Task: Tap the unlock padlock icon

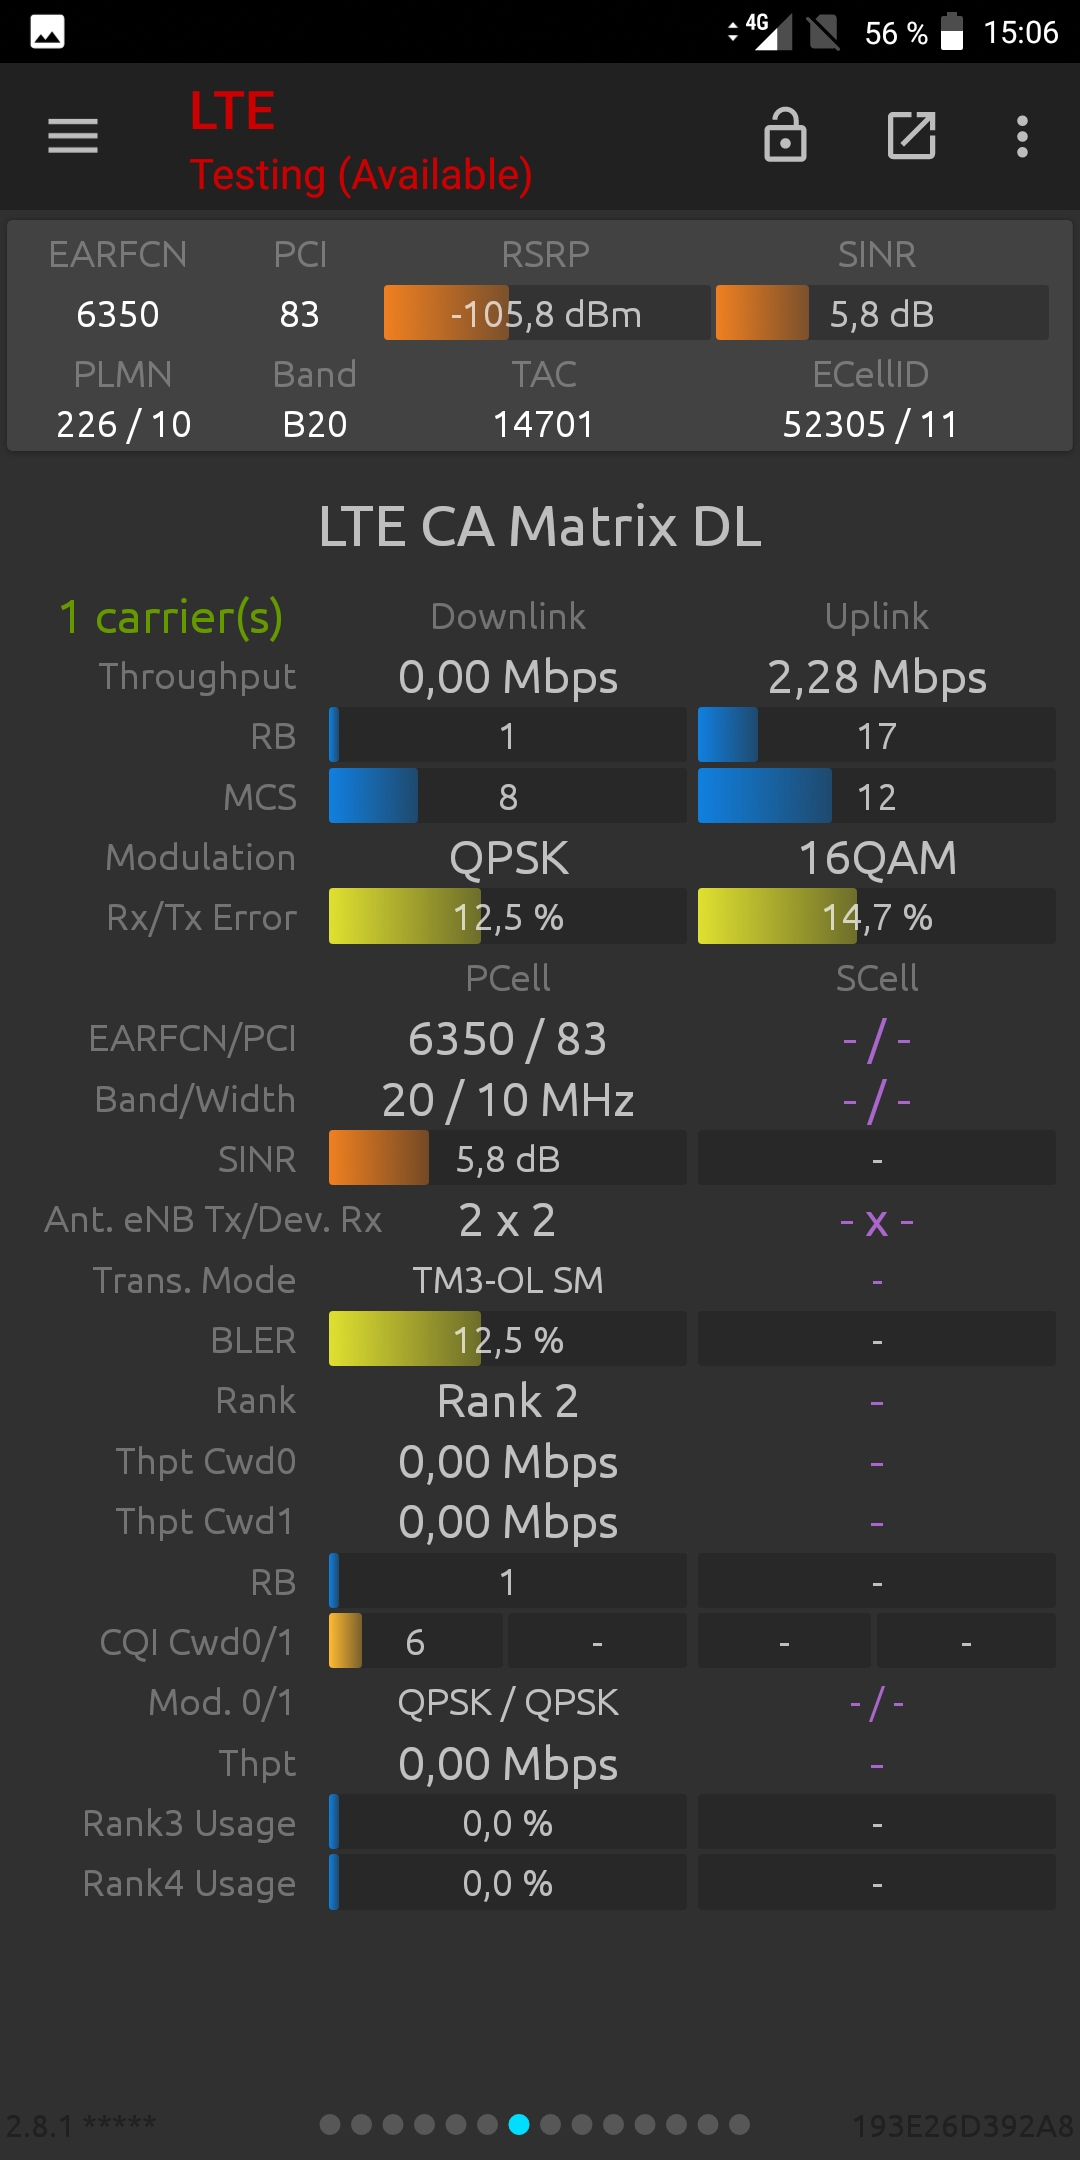Action: pyautogui.click(x=785, y=135)
